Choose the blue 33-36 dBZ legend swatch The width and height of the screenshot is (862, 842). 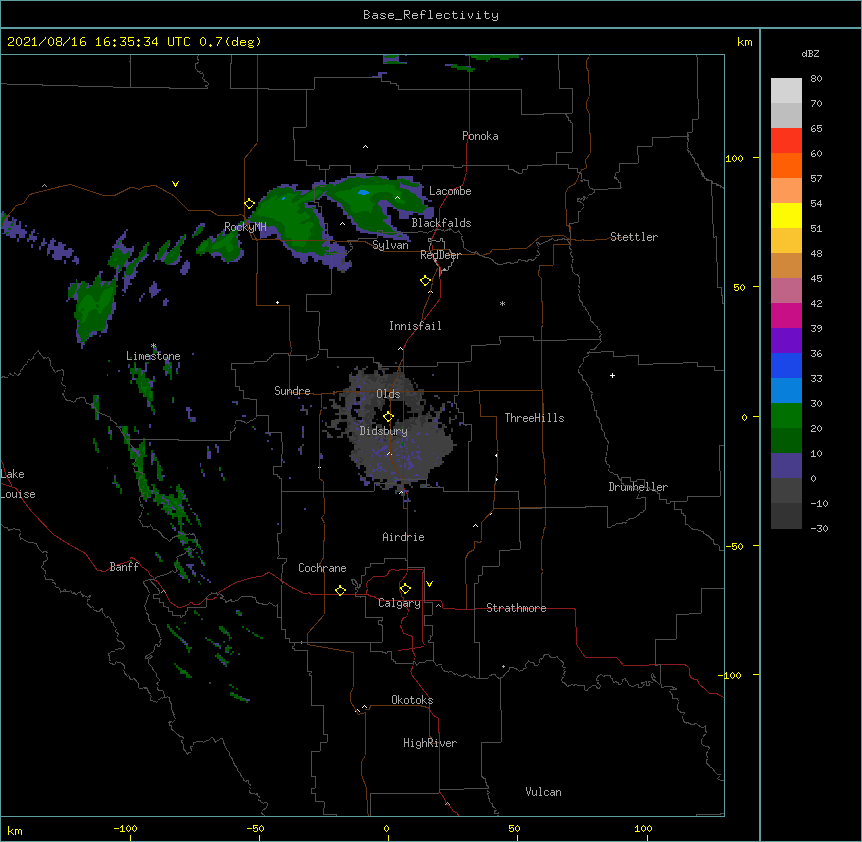(x=786, y=365)
